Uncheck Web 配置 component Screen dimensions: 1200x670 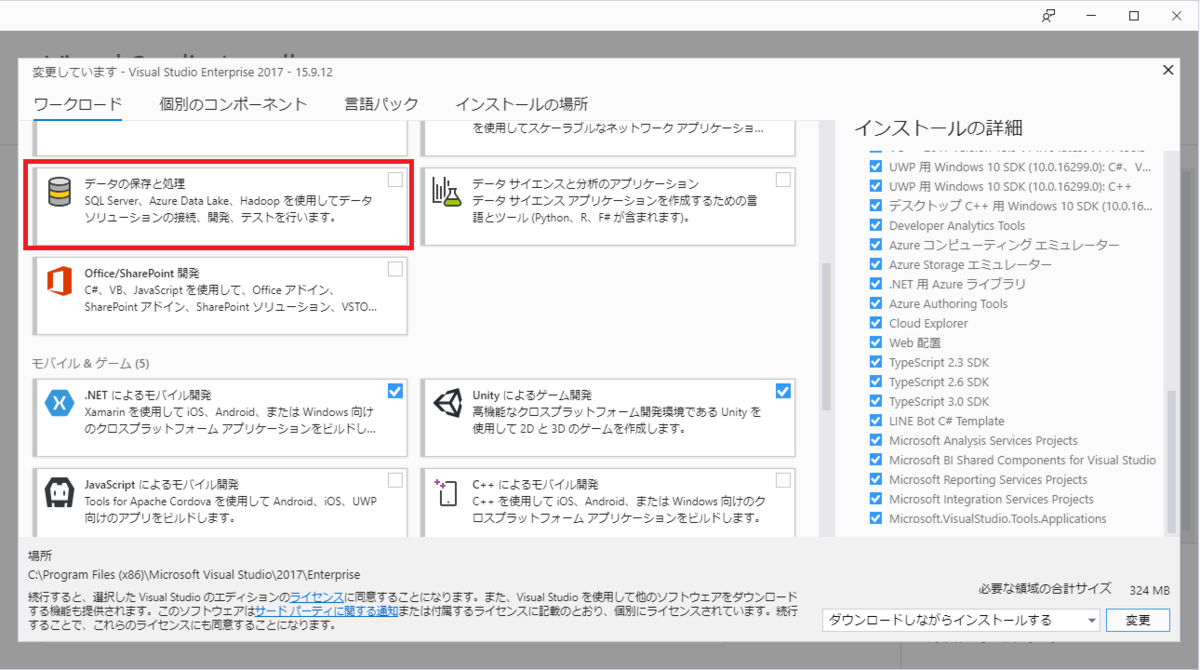876,343
